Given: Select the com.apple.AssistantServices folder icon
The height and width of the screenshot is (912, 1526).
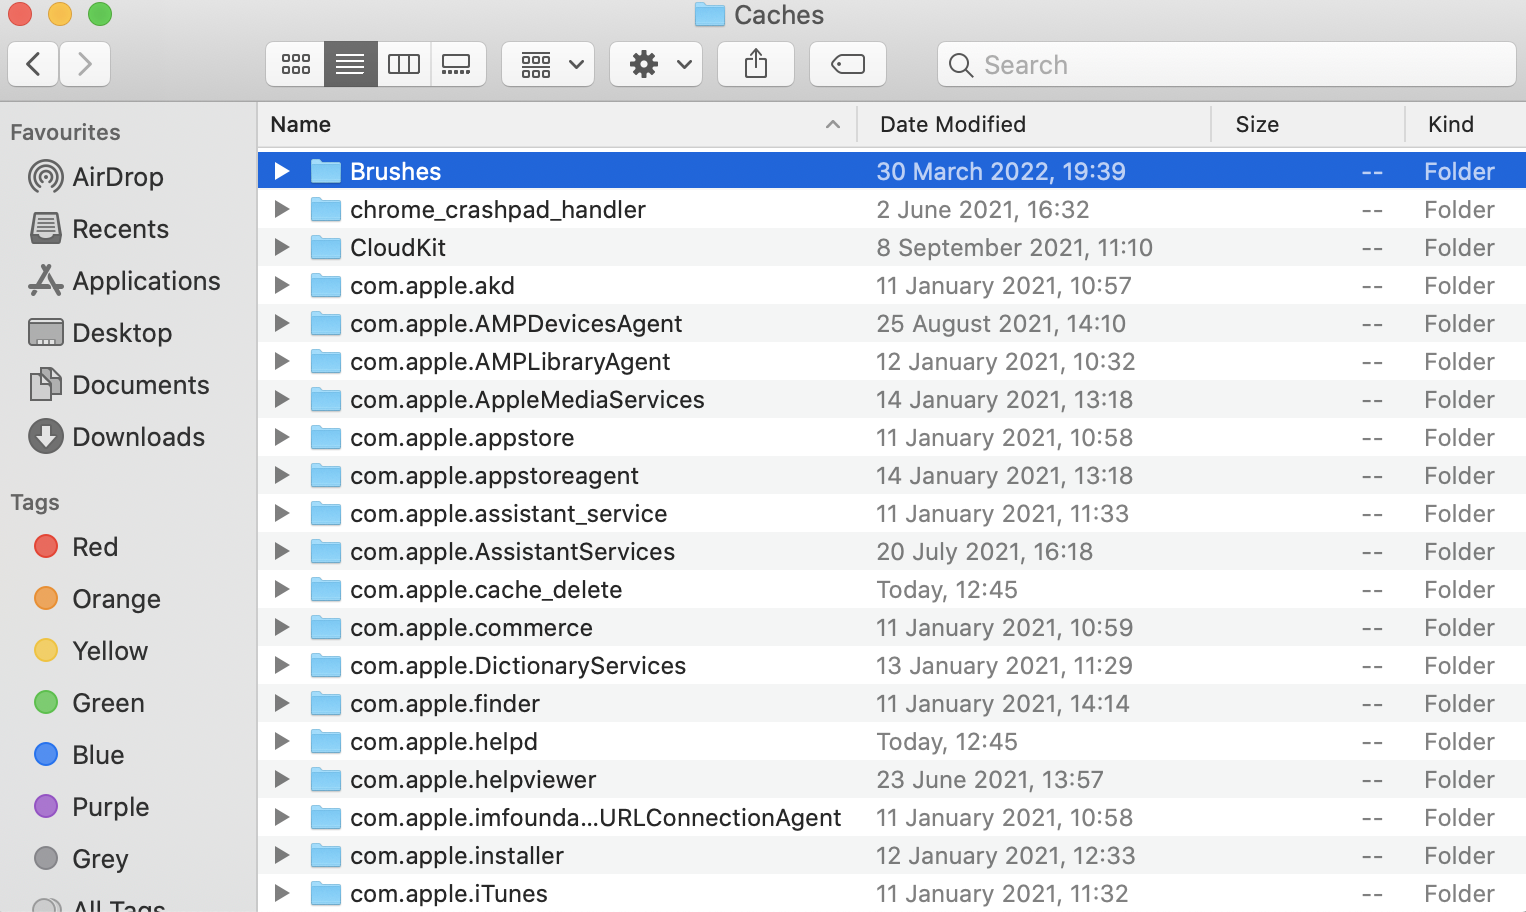Looking at the screenshot, I should [x=326, y=552].
